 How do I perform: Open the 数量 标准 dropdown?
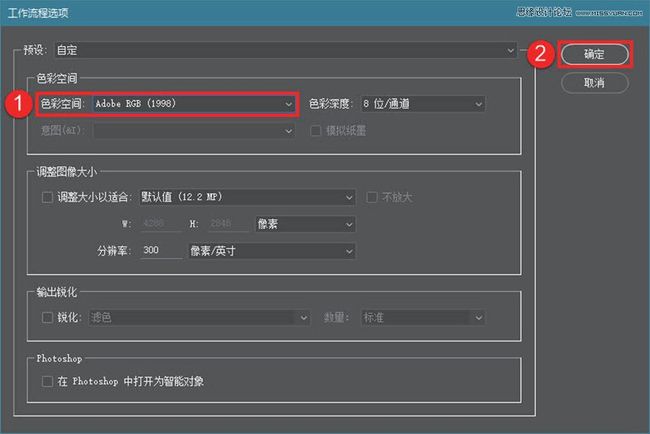[x=422, y=318]
